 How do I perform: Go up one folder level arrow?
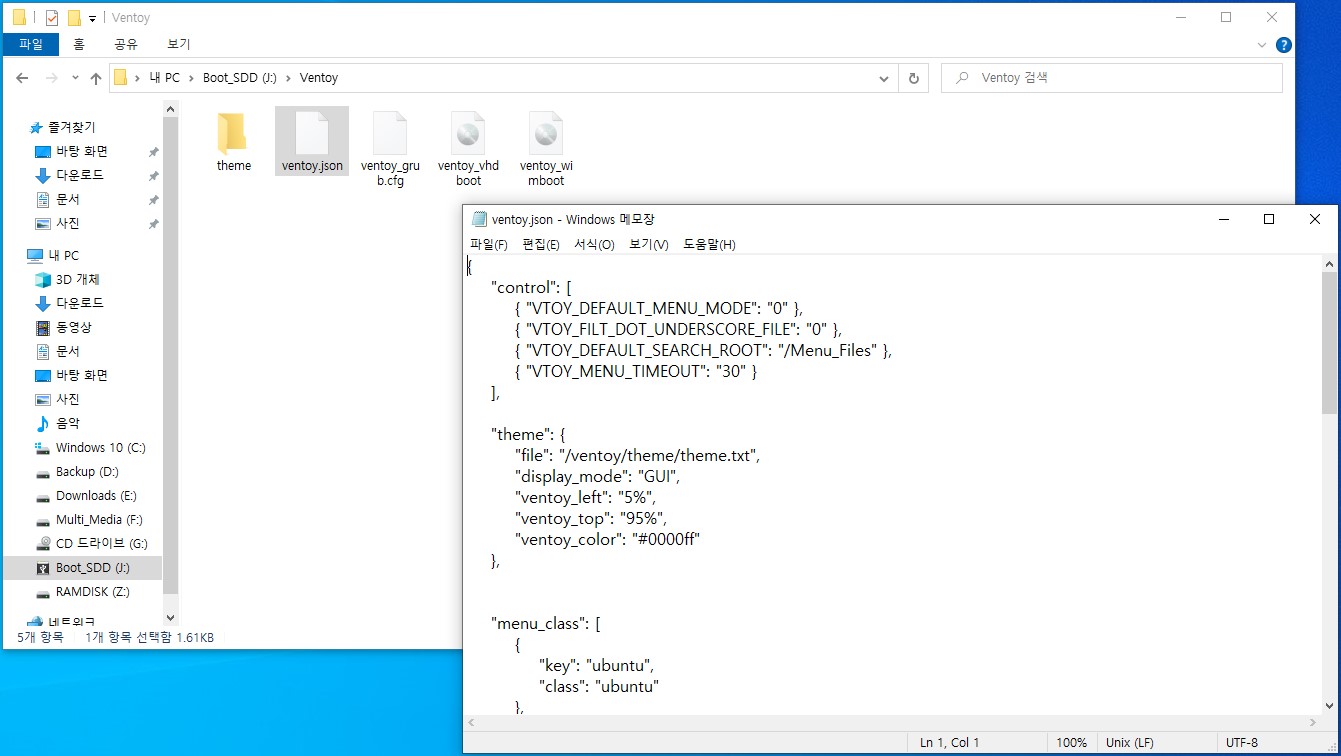(x=96, y=78)
